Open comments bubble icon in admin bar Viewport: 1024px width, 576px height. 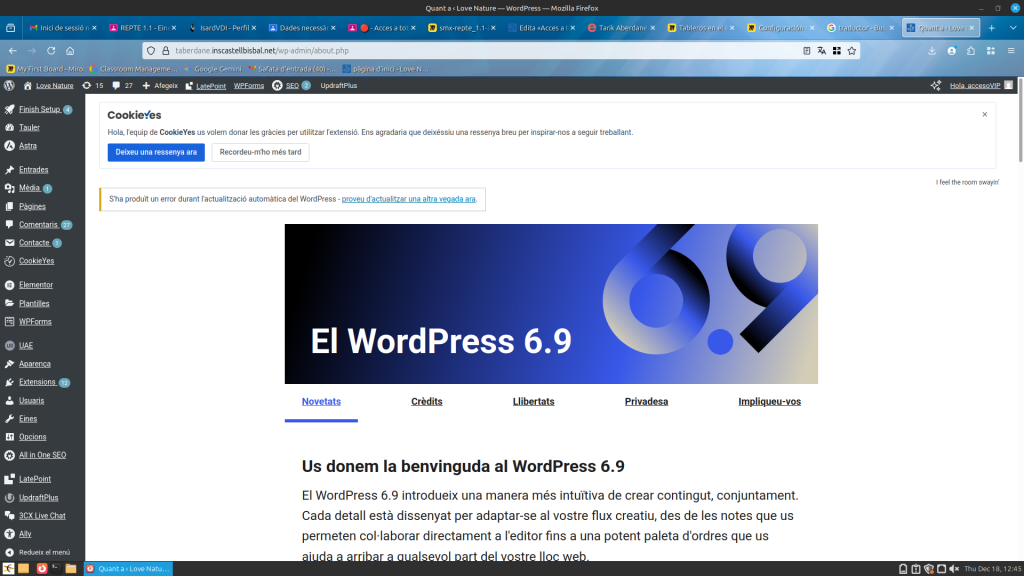tap(122, 86)
